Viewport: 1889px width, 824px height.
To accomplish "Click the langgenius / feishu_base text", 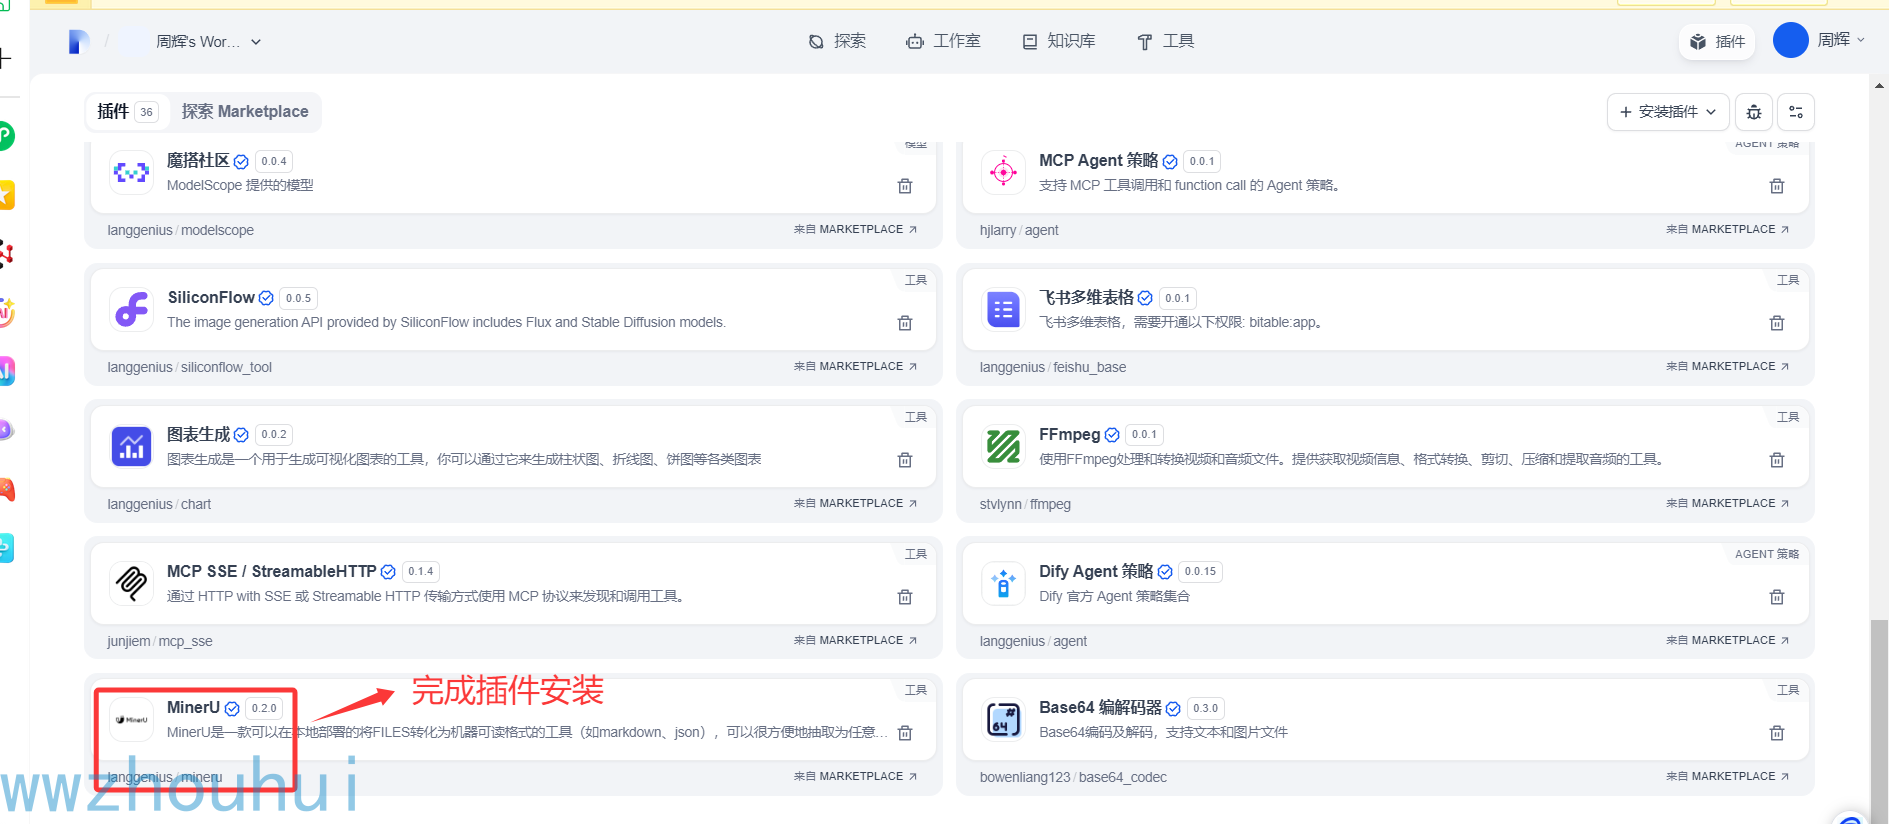I will [x=1053, y=367].
